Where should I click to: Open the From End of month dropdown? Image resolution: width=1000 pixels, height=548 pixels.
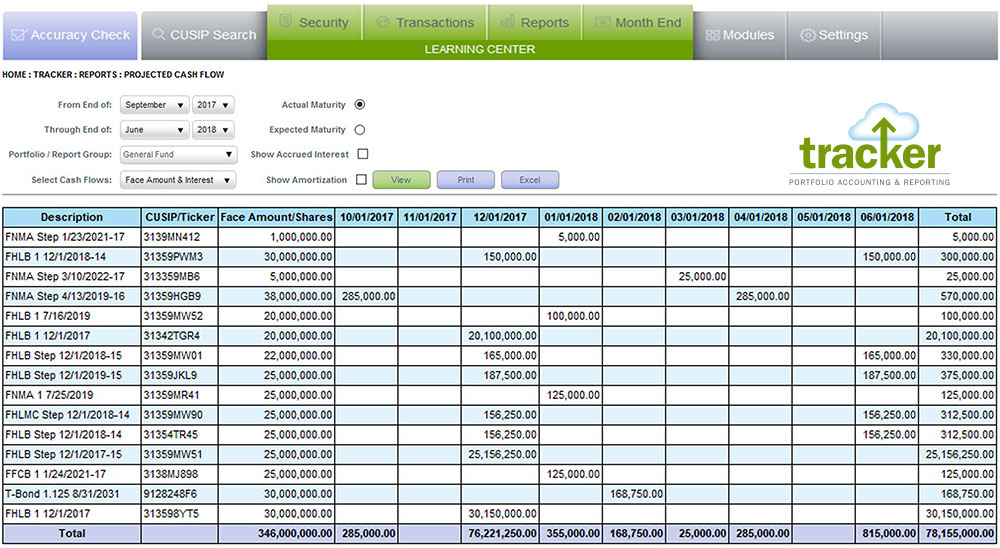(x=154, y=104)
